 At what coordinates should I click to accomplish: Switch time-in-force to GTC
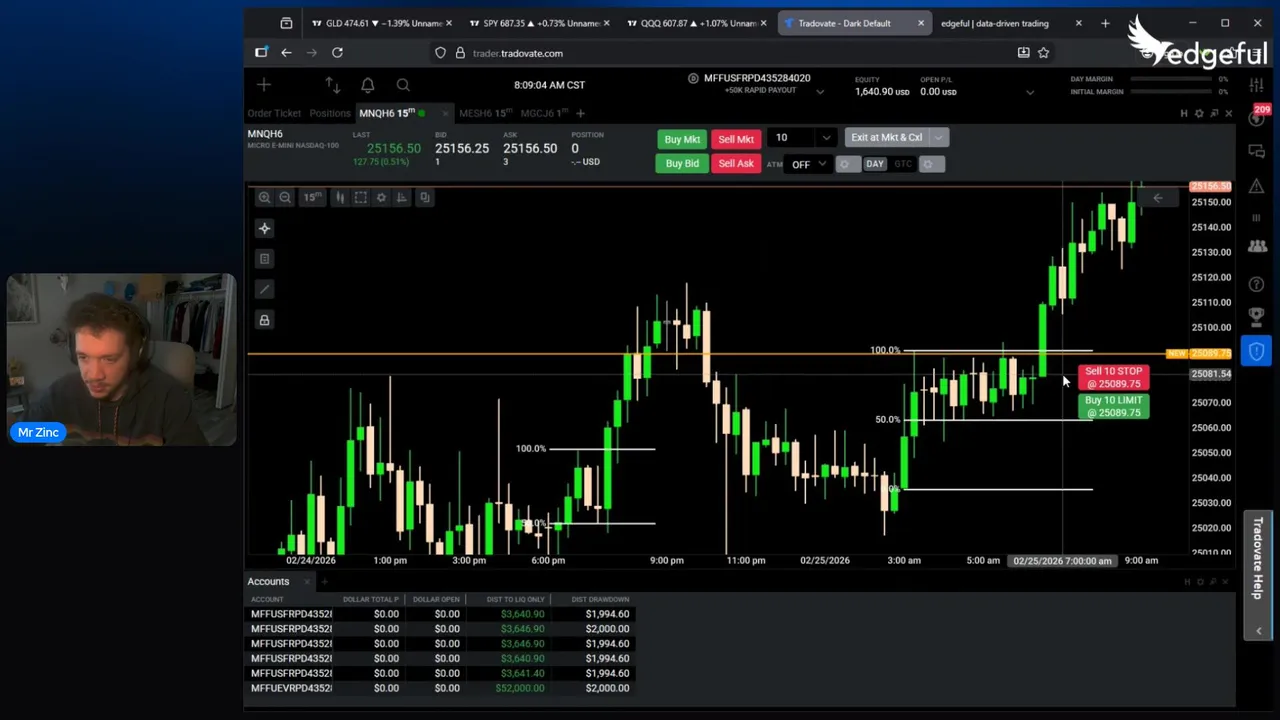tap(903, 164)
